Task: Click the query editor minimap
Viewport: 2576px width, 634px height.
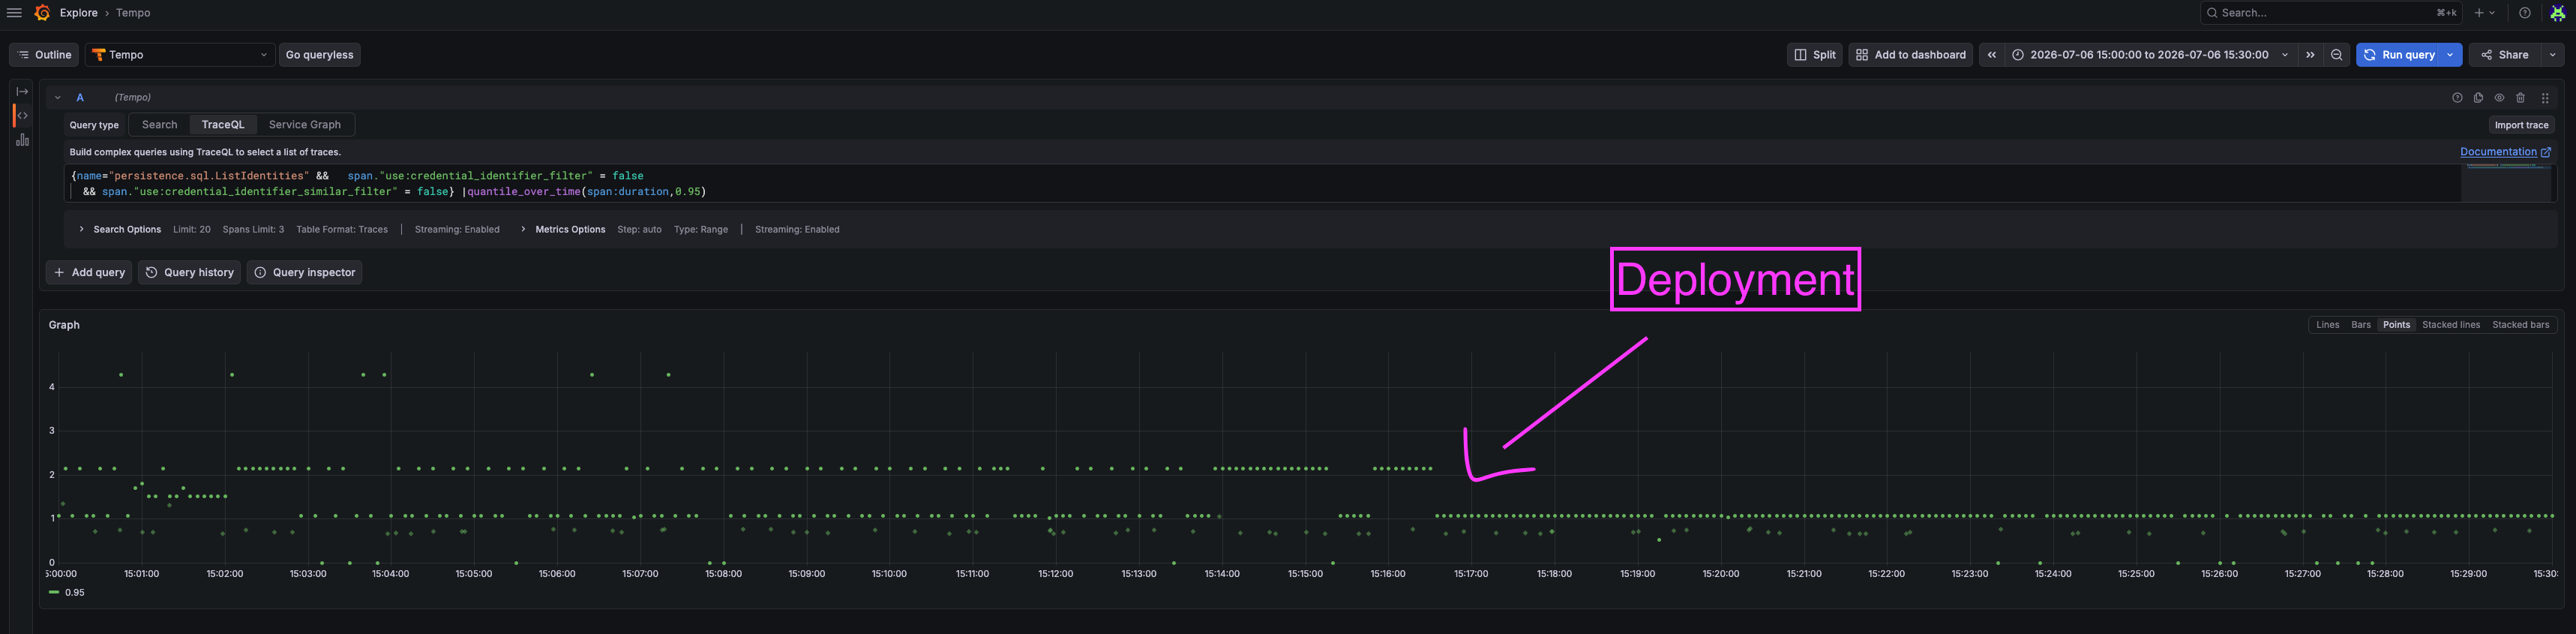Action: click(x=2505, y=184)
